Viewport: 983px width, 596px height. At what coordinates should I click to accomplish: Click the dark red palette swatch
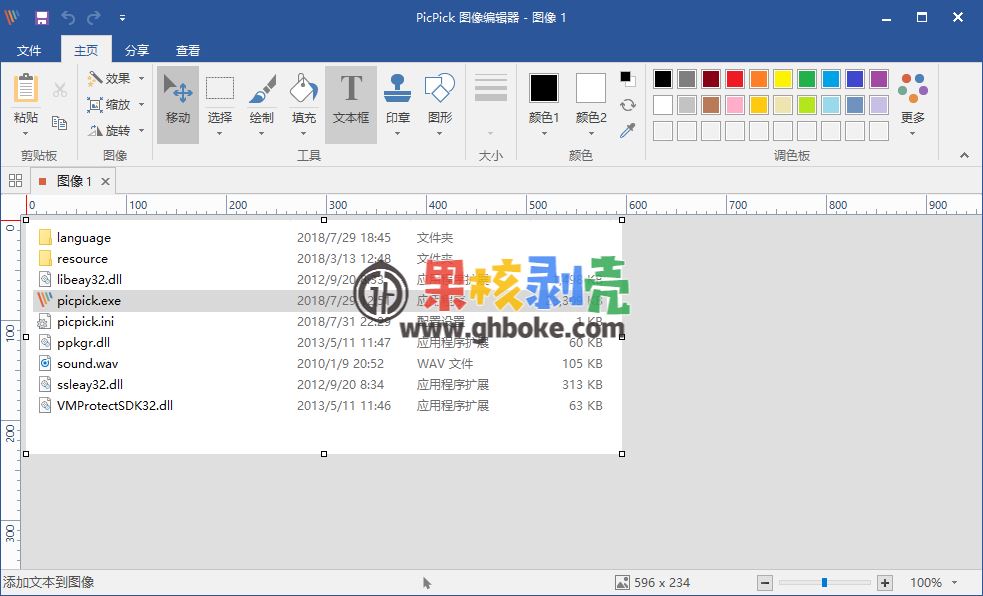coord(711,79)
